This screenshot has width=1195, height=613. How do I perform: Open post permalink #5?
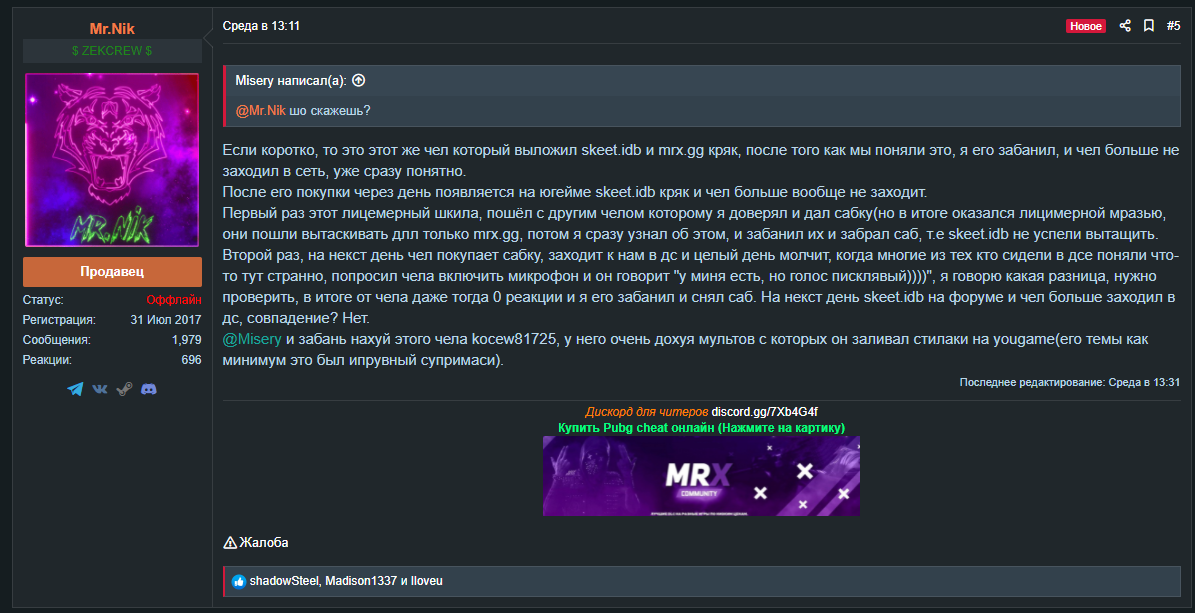[1174, 26]
